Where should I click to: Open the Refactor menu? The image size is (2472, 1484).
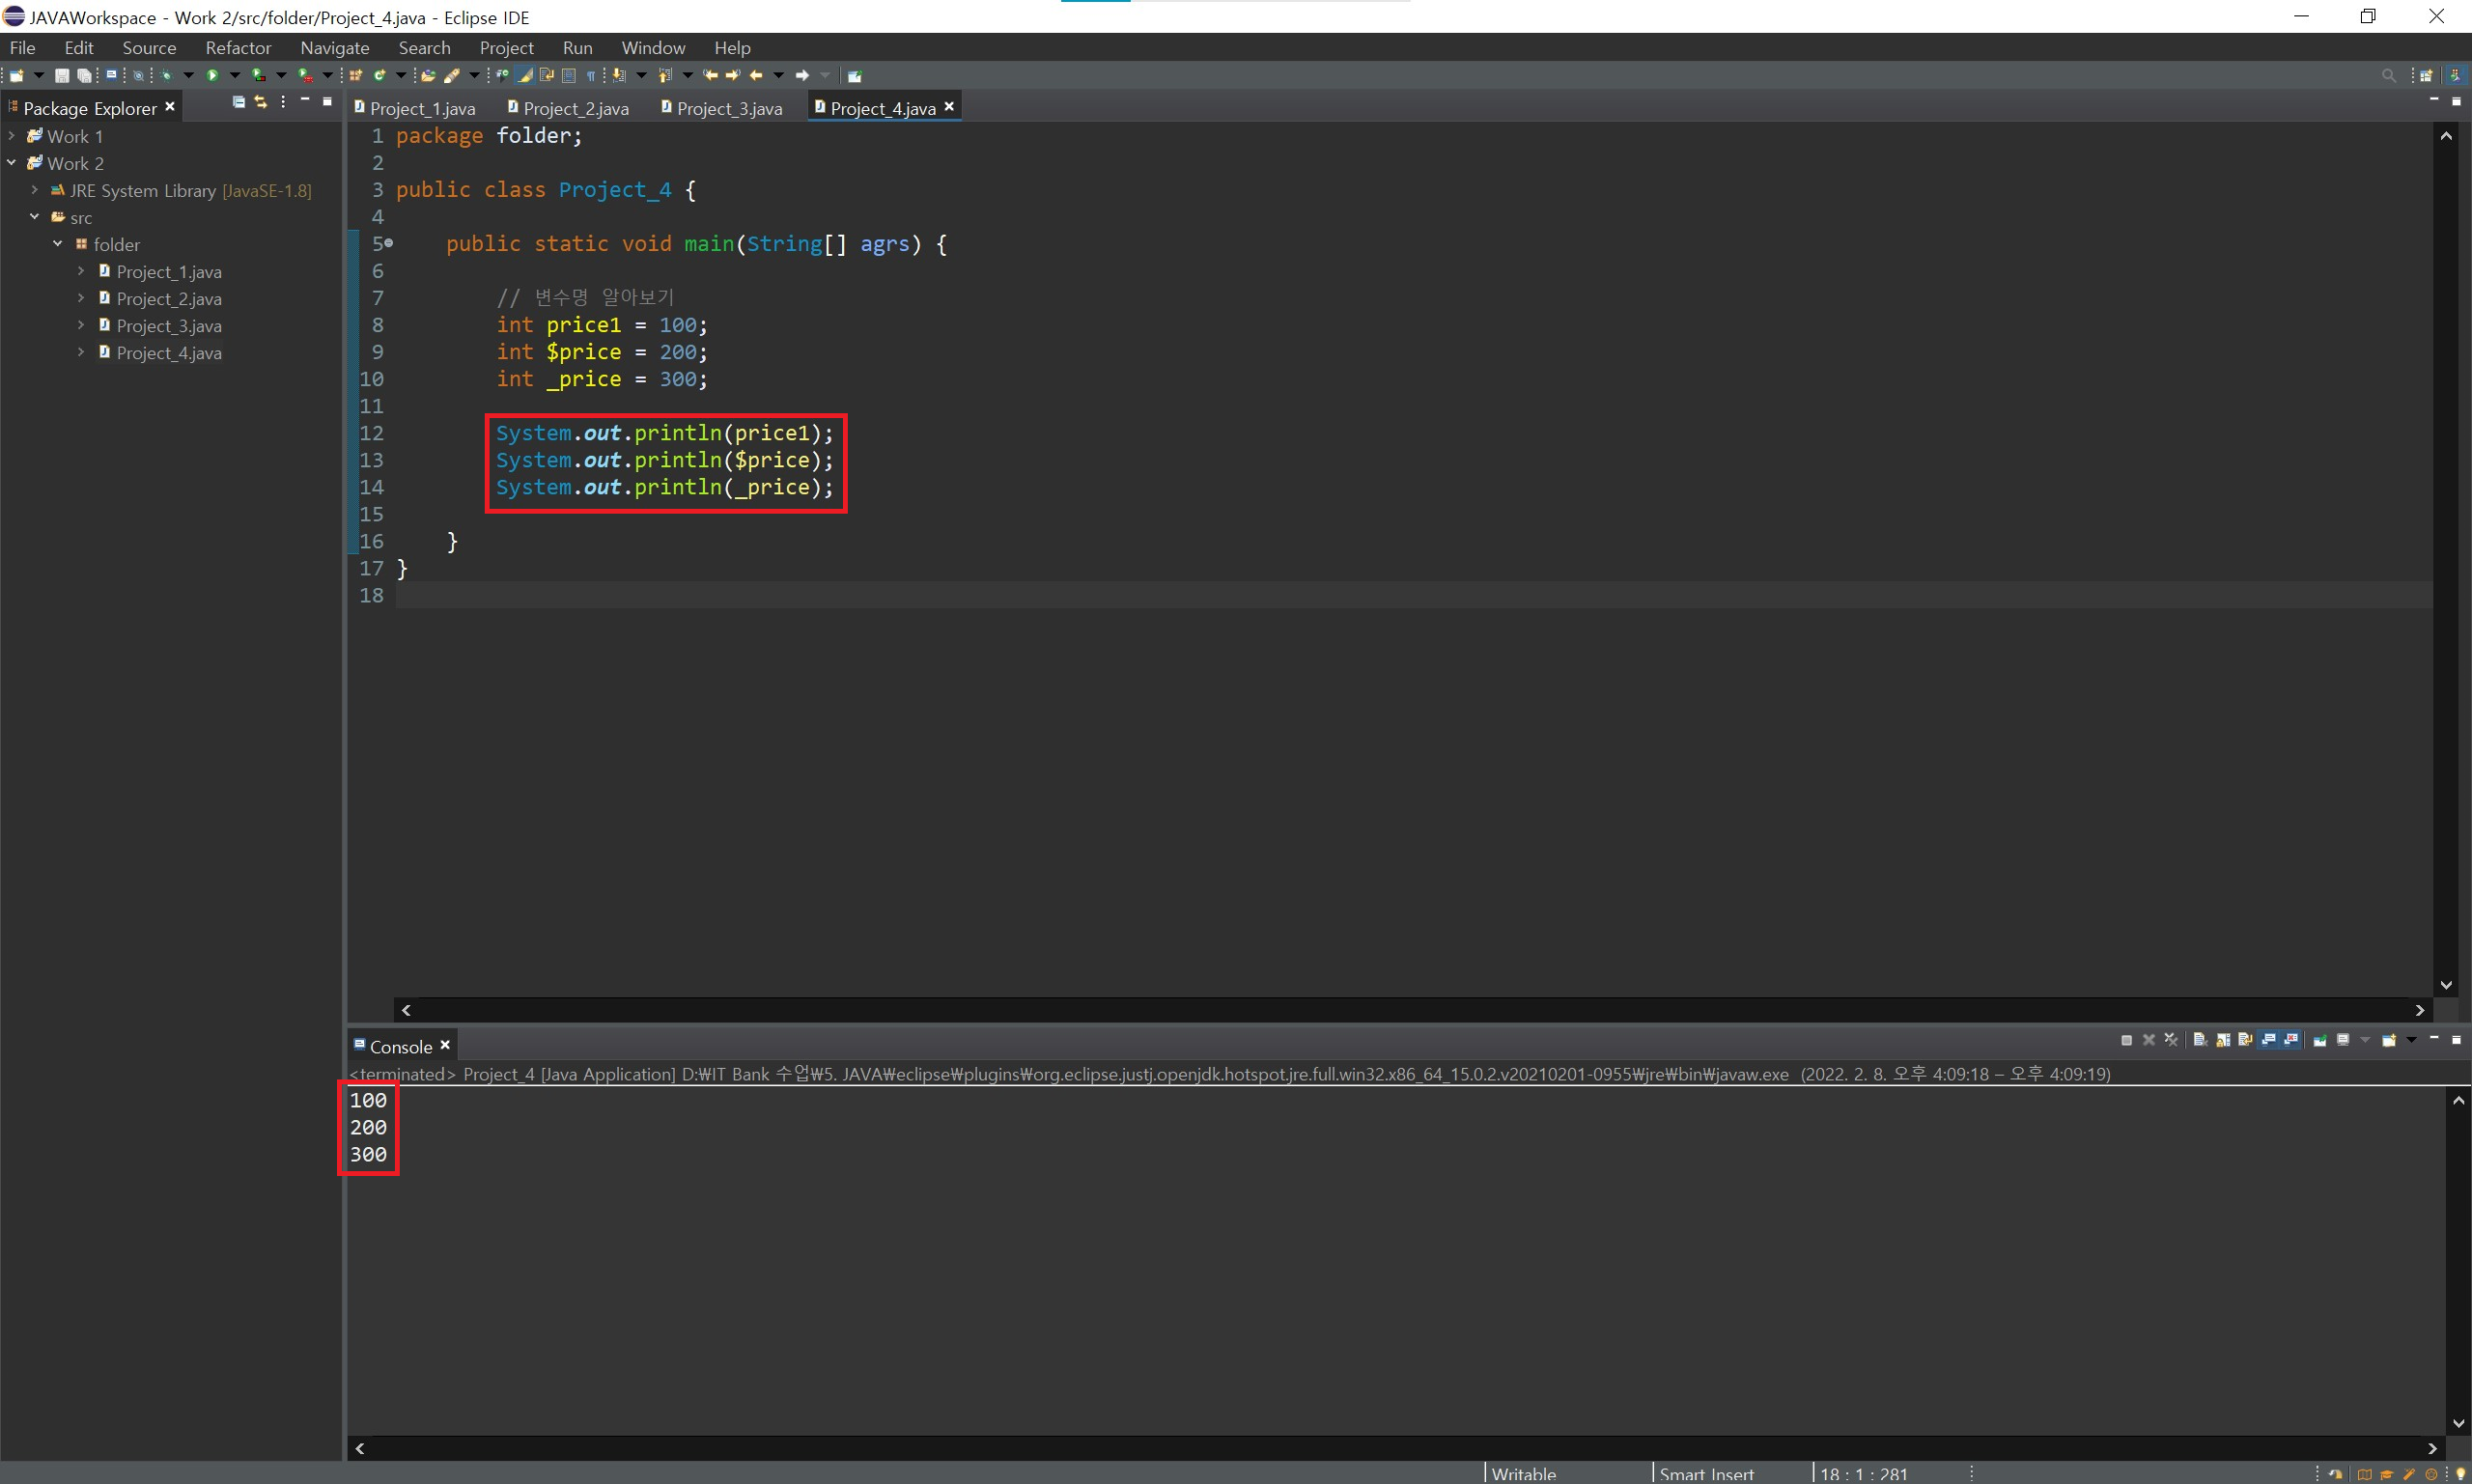[238, 48]
